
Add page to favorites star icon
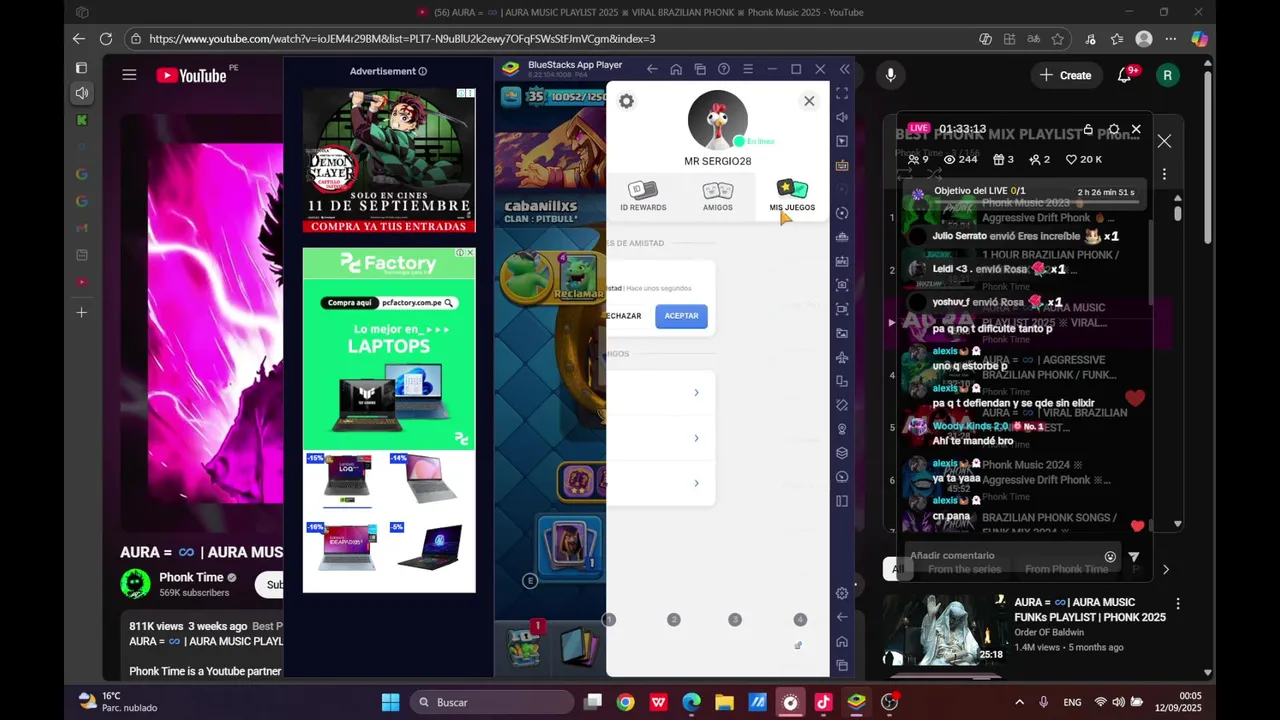coord(1058,39)
